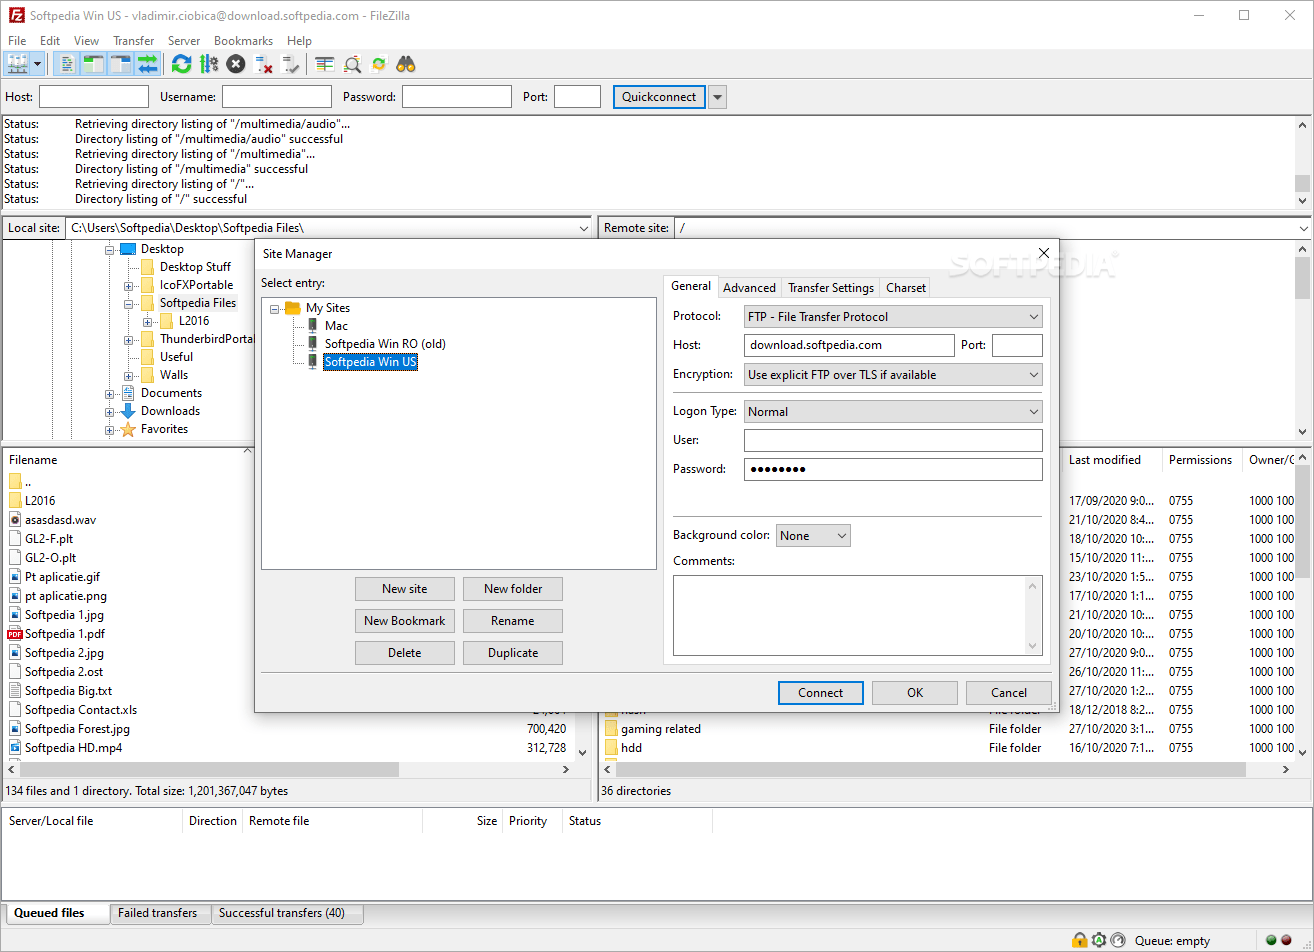The image size is (1314, 952).
Task: Open the Transfer menu
Action: pyautogui.click(x=133, y=41)
